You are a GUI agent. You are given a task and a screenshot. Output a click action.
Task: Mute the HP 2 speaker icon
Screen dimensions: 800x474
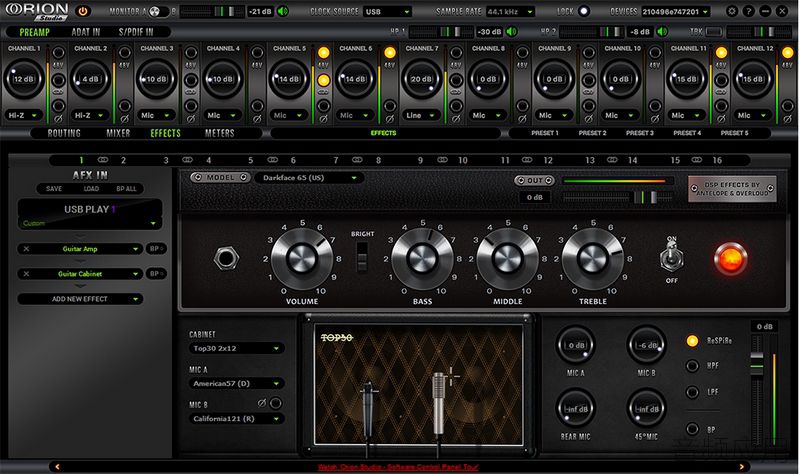coord(662,32)
